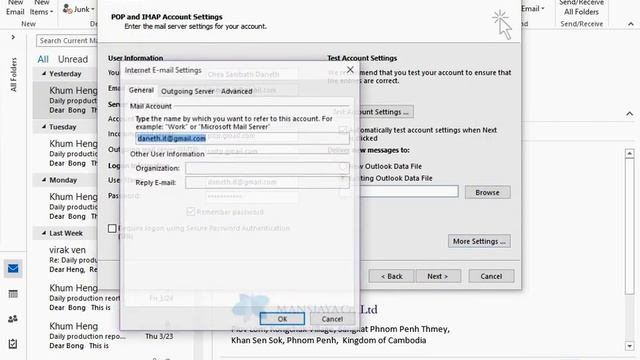Viewport: 640px width, 360px height.
Task: Toggle the Remember password checkbox
Action: point(191,211)
